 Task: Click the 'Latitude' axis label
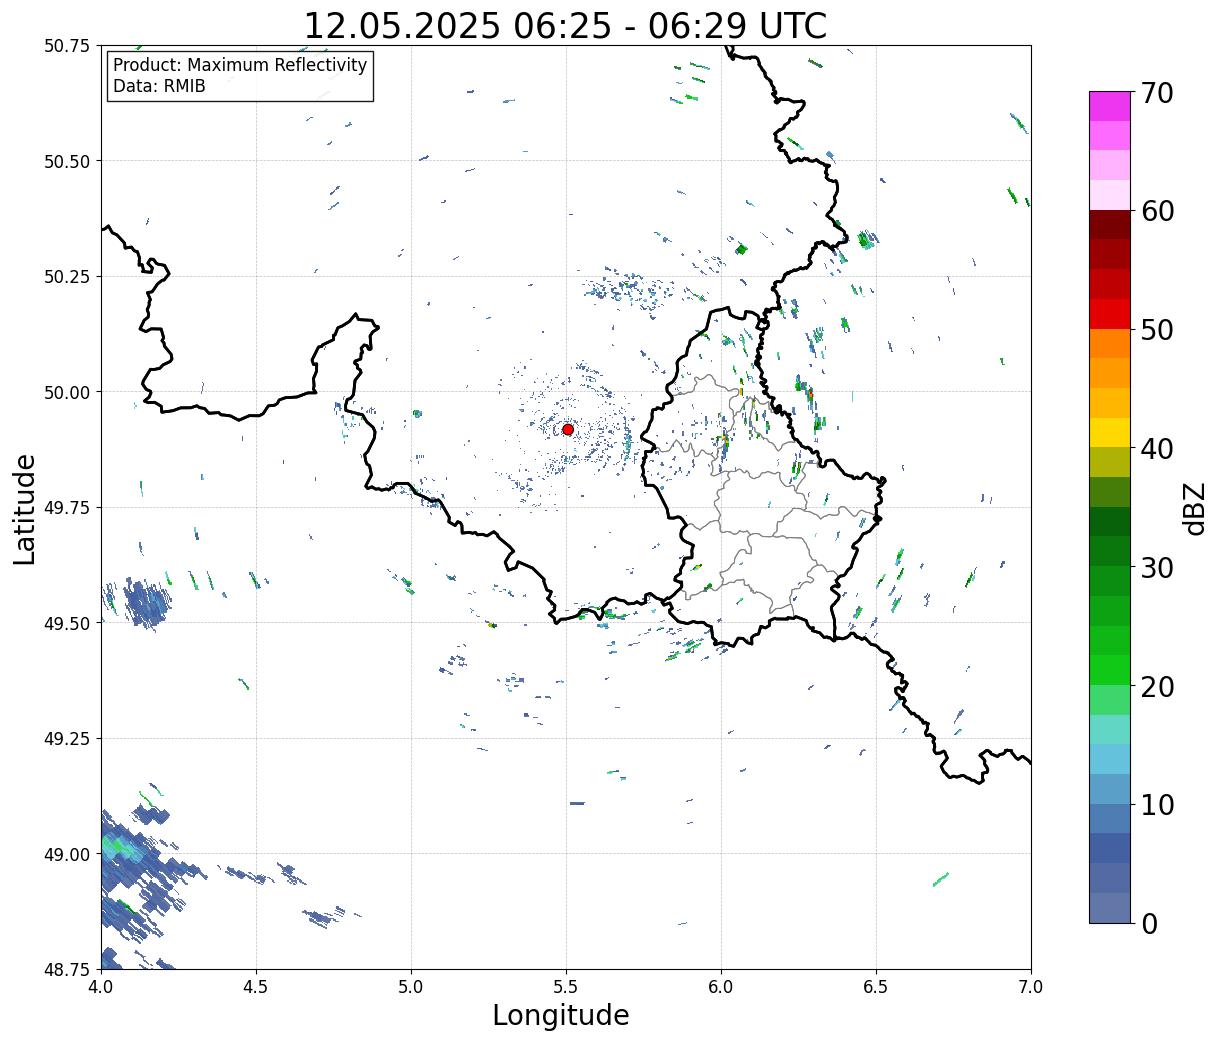[25, 508]
